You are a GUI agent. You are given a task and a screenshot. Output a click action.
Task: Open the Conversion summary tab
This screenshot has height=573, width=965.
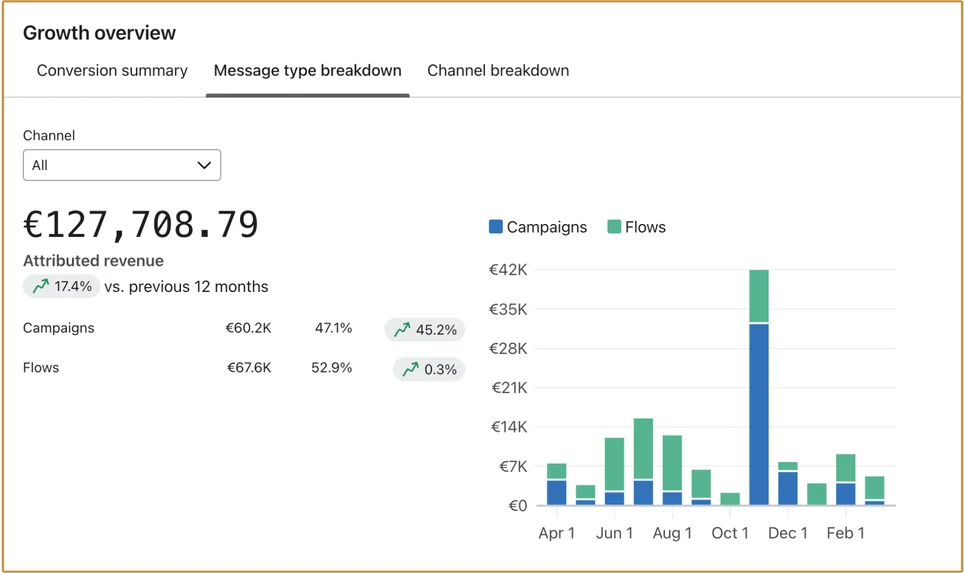point(112,71)
